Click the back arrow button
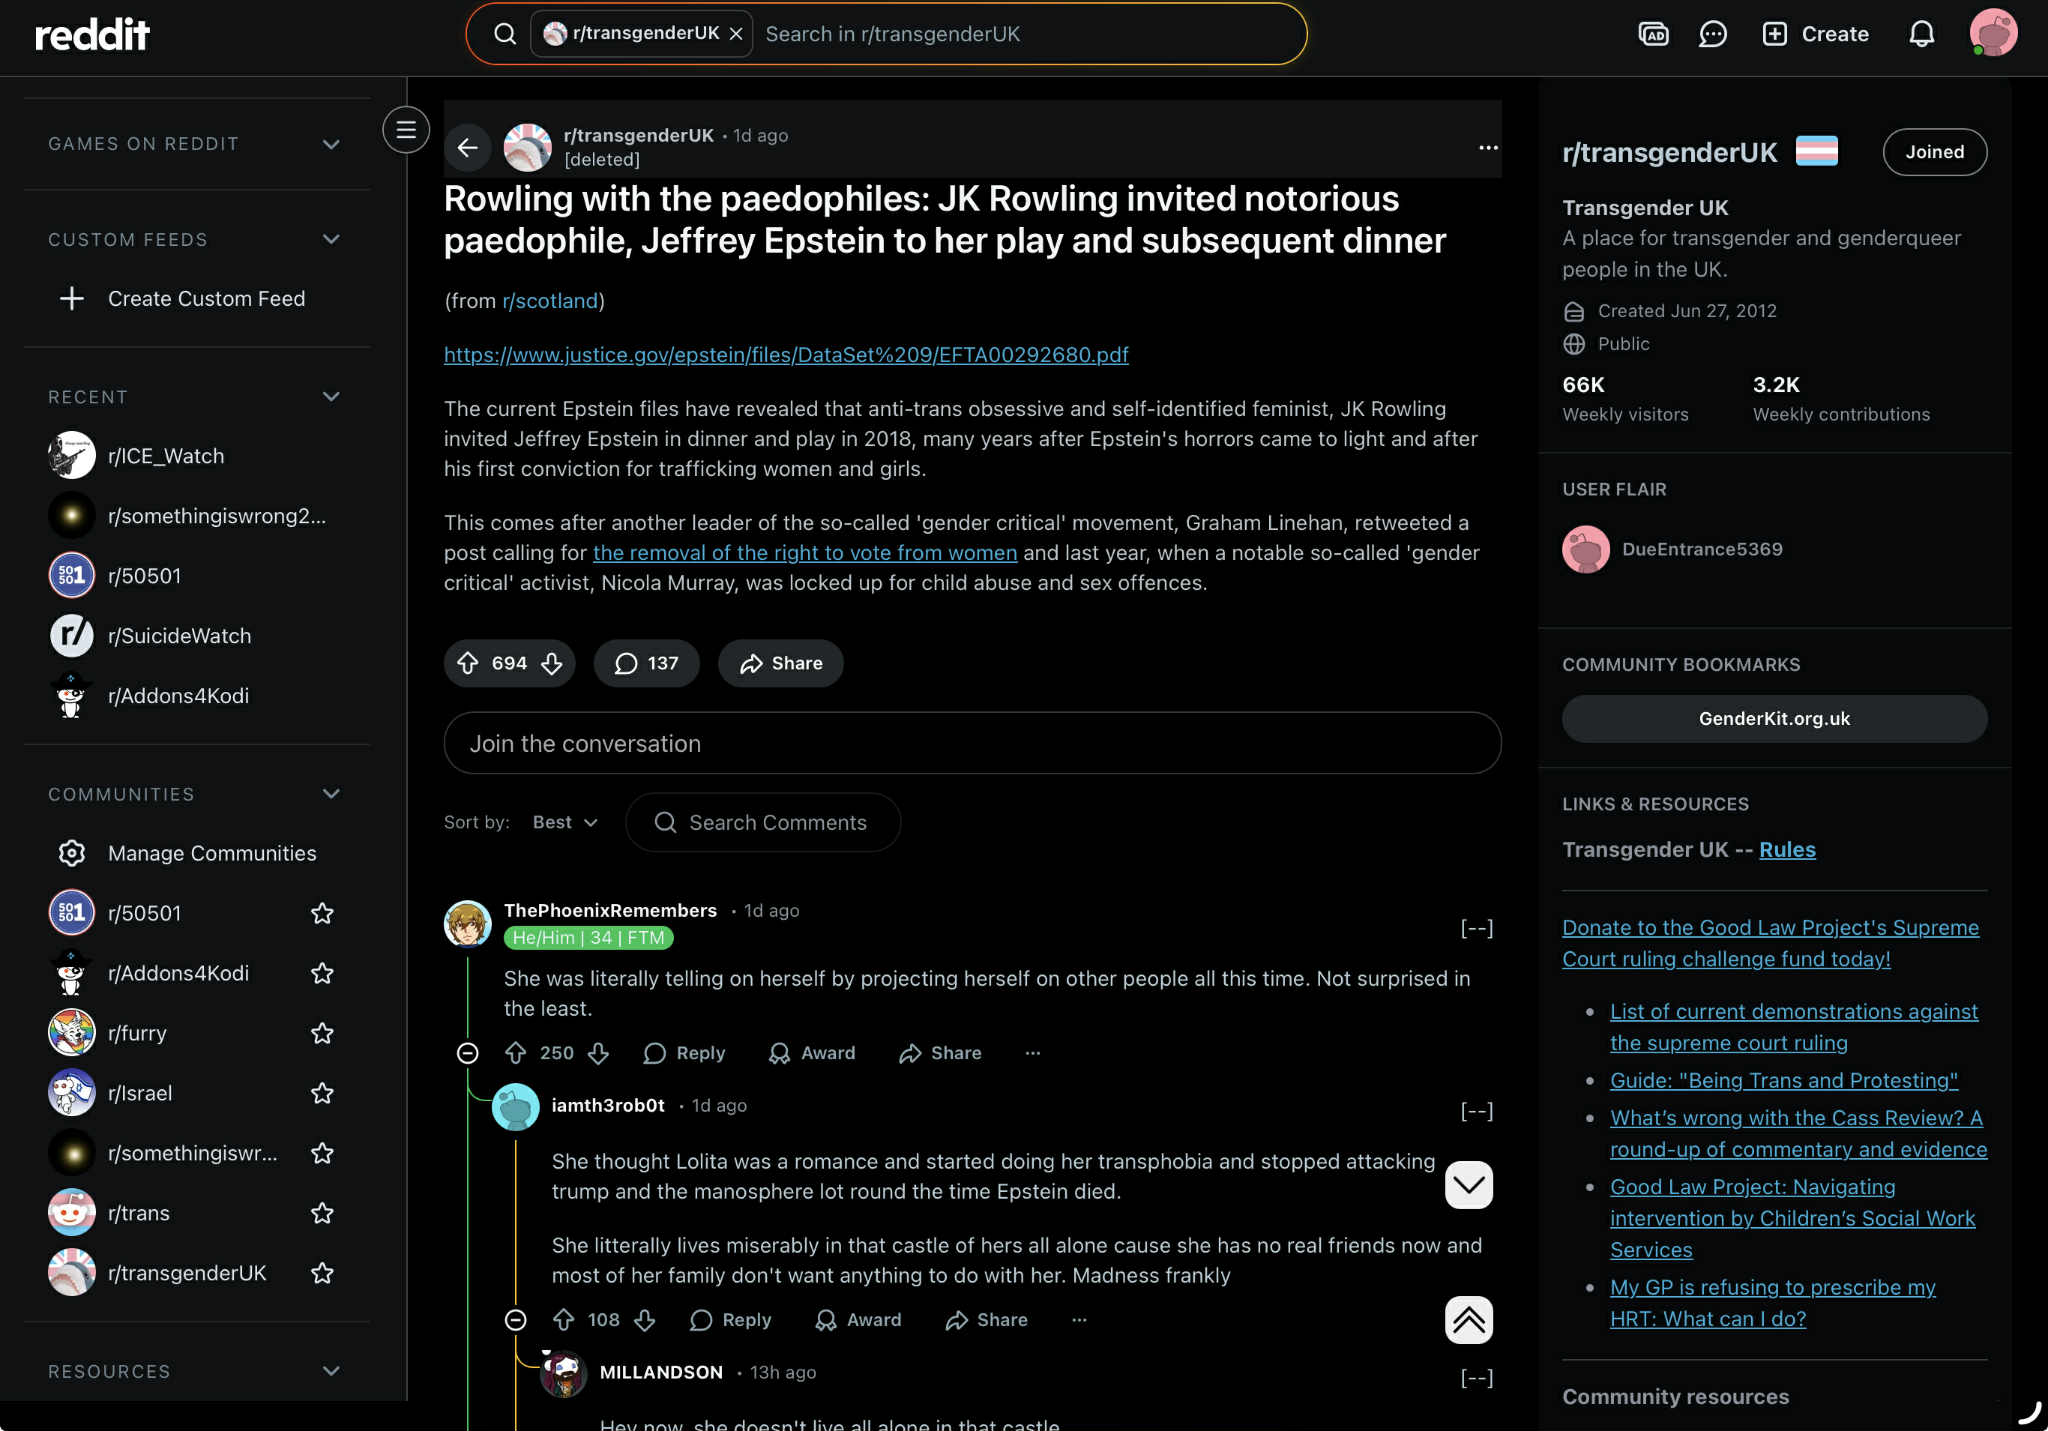 [468, 148]
